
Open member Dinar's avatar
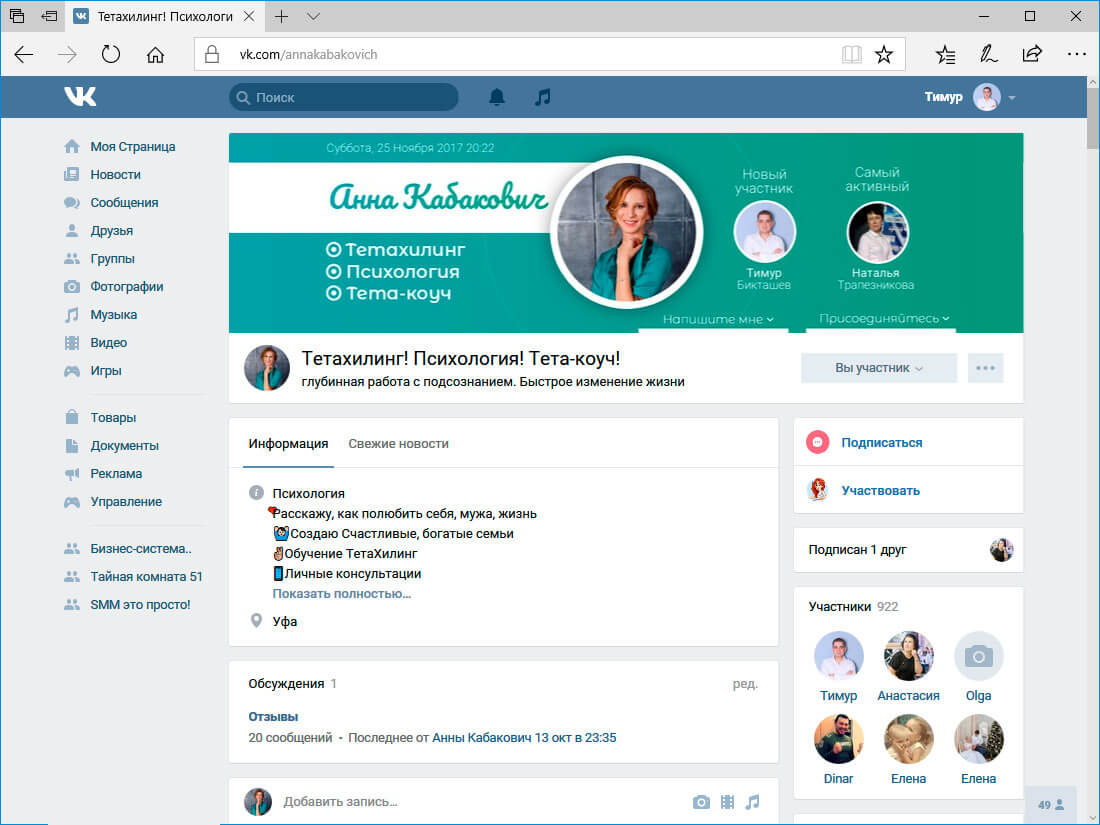tap(838, 739)
